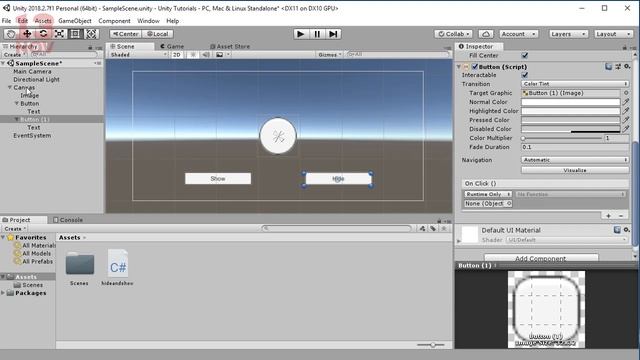Collapse the Canvas hierarchy item
This screenshot has width=640, height=360.
click(x=10, y=87)
